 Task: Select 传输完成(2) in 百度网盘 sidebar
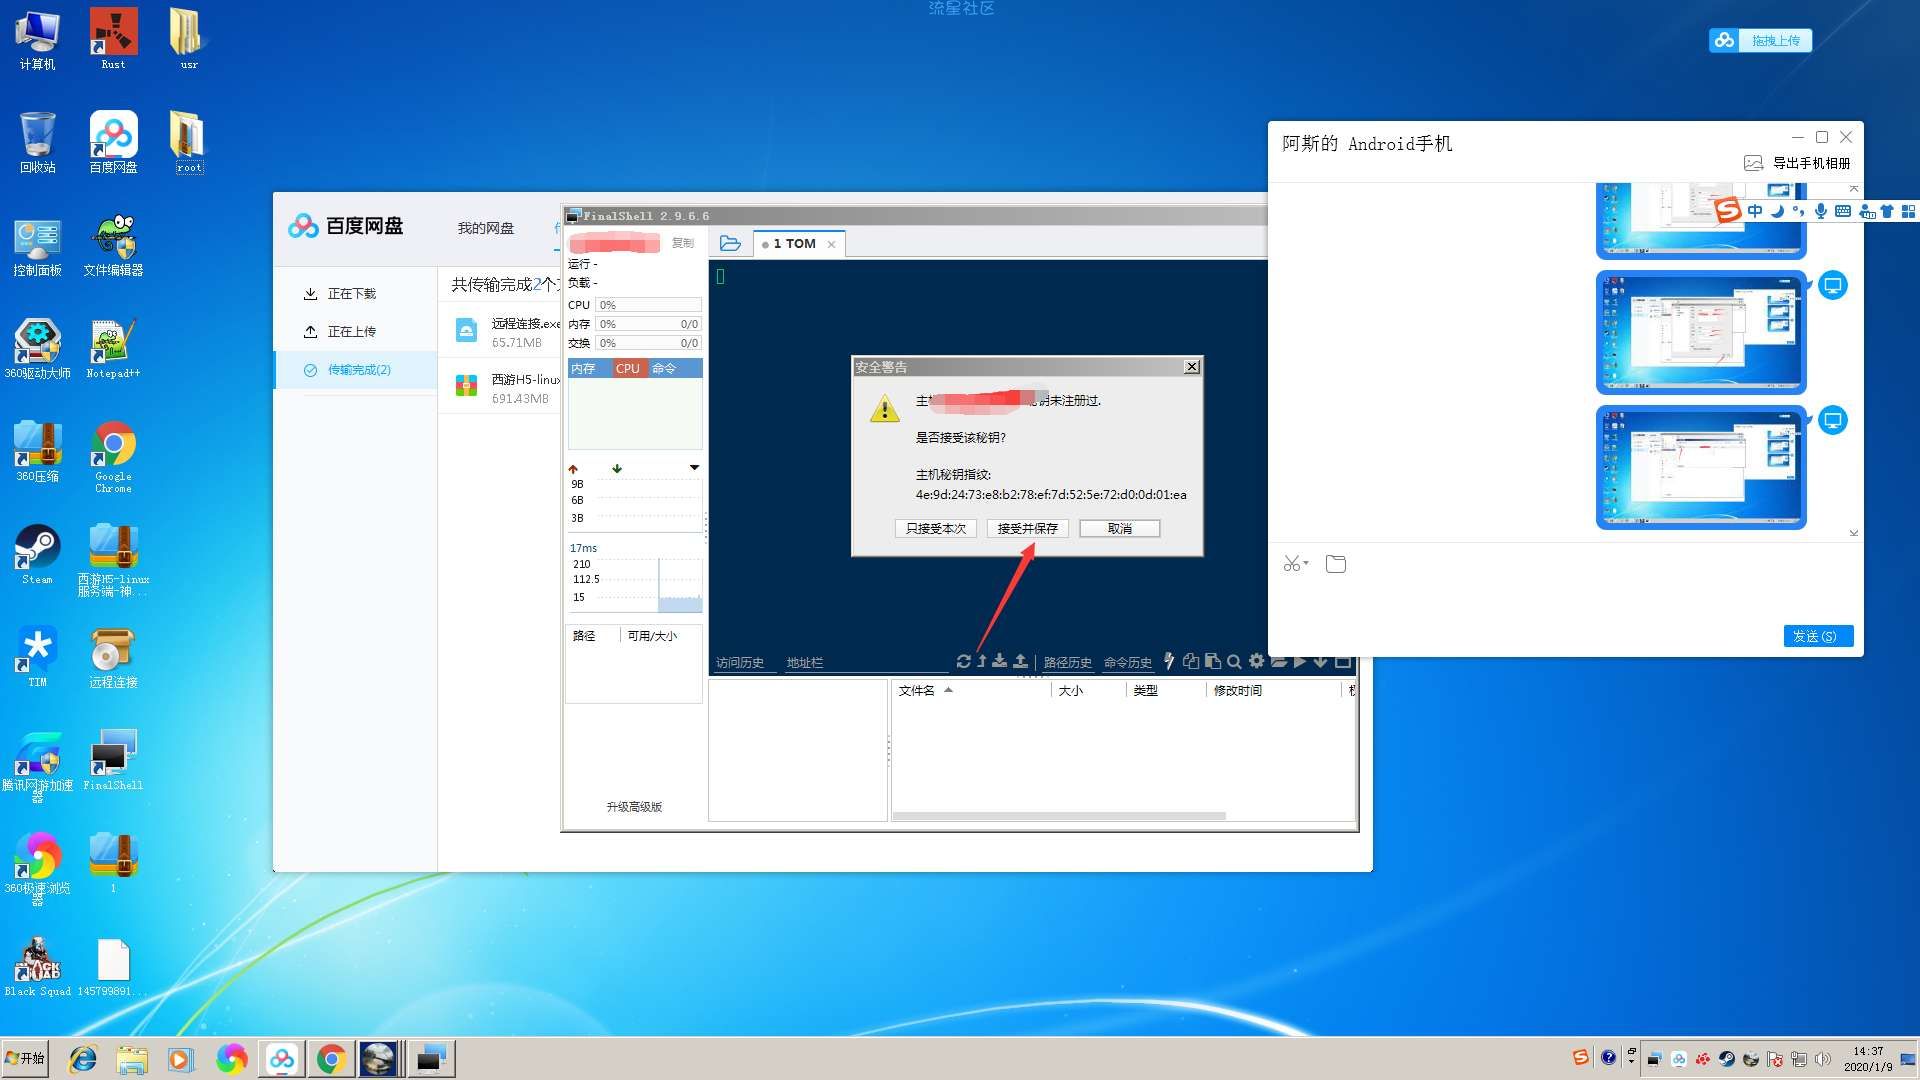pos(356,370)
